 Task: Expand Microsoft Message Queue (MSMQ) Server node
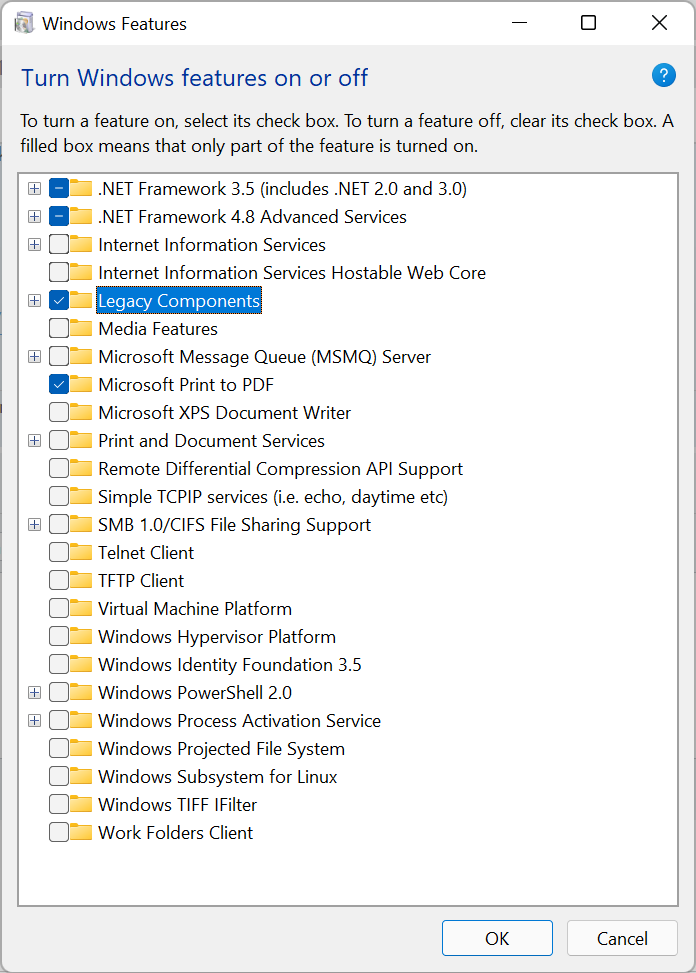(35, 356)
